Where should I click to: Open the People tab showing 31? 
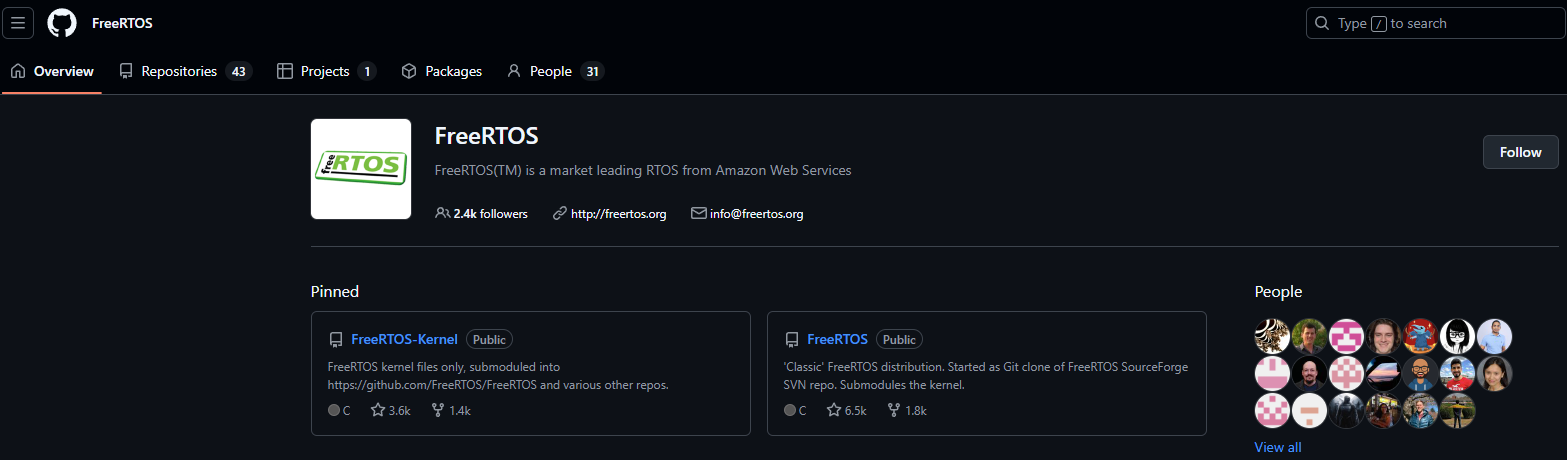pyautogui.click(x=555, y=71)
